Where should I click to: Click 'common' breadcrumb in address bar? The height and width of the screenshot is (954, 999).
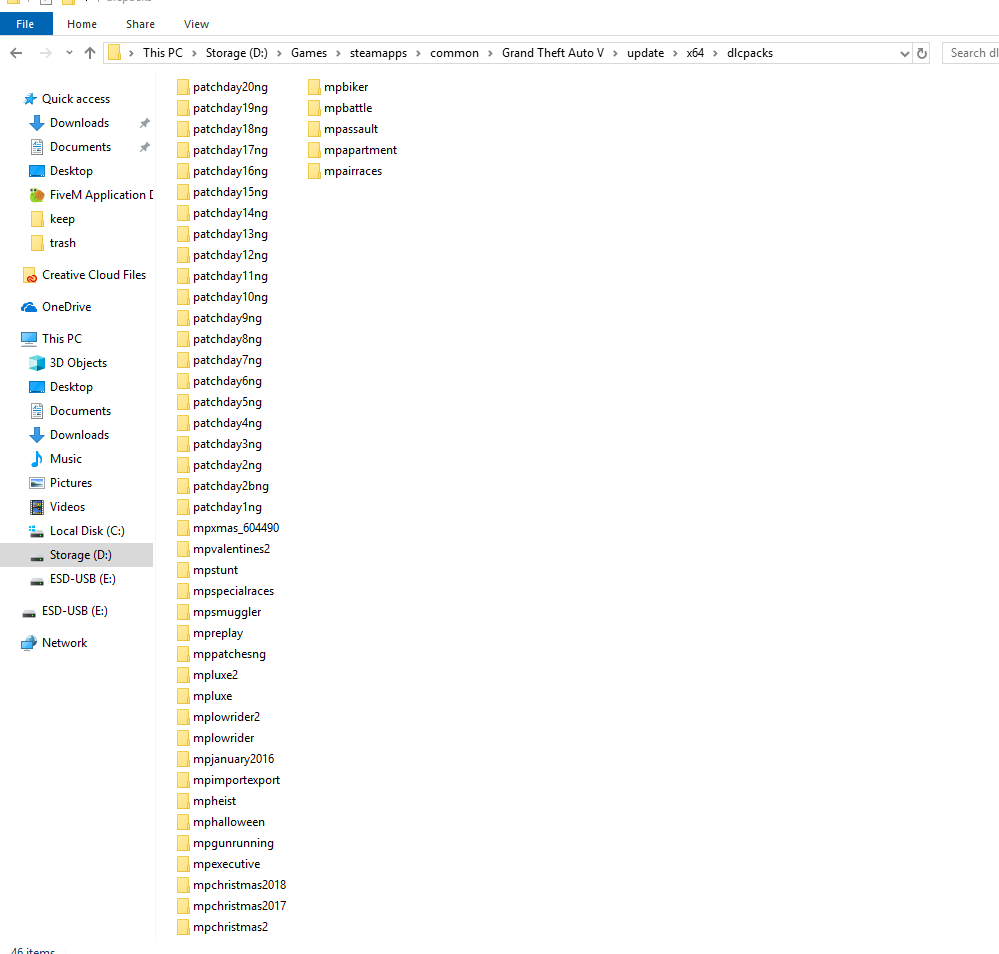coord(454,53)
